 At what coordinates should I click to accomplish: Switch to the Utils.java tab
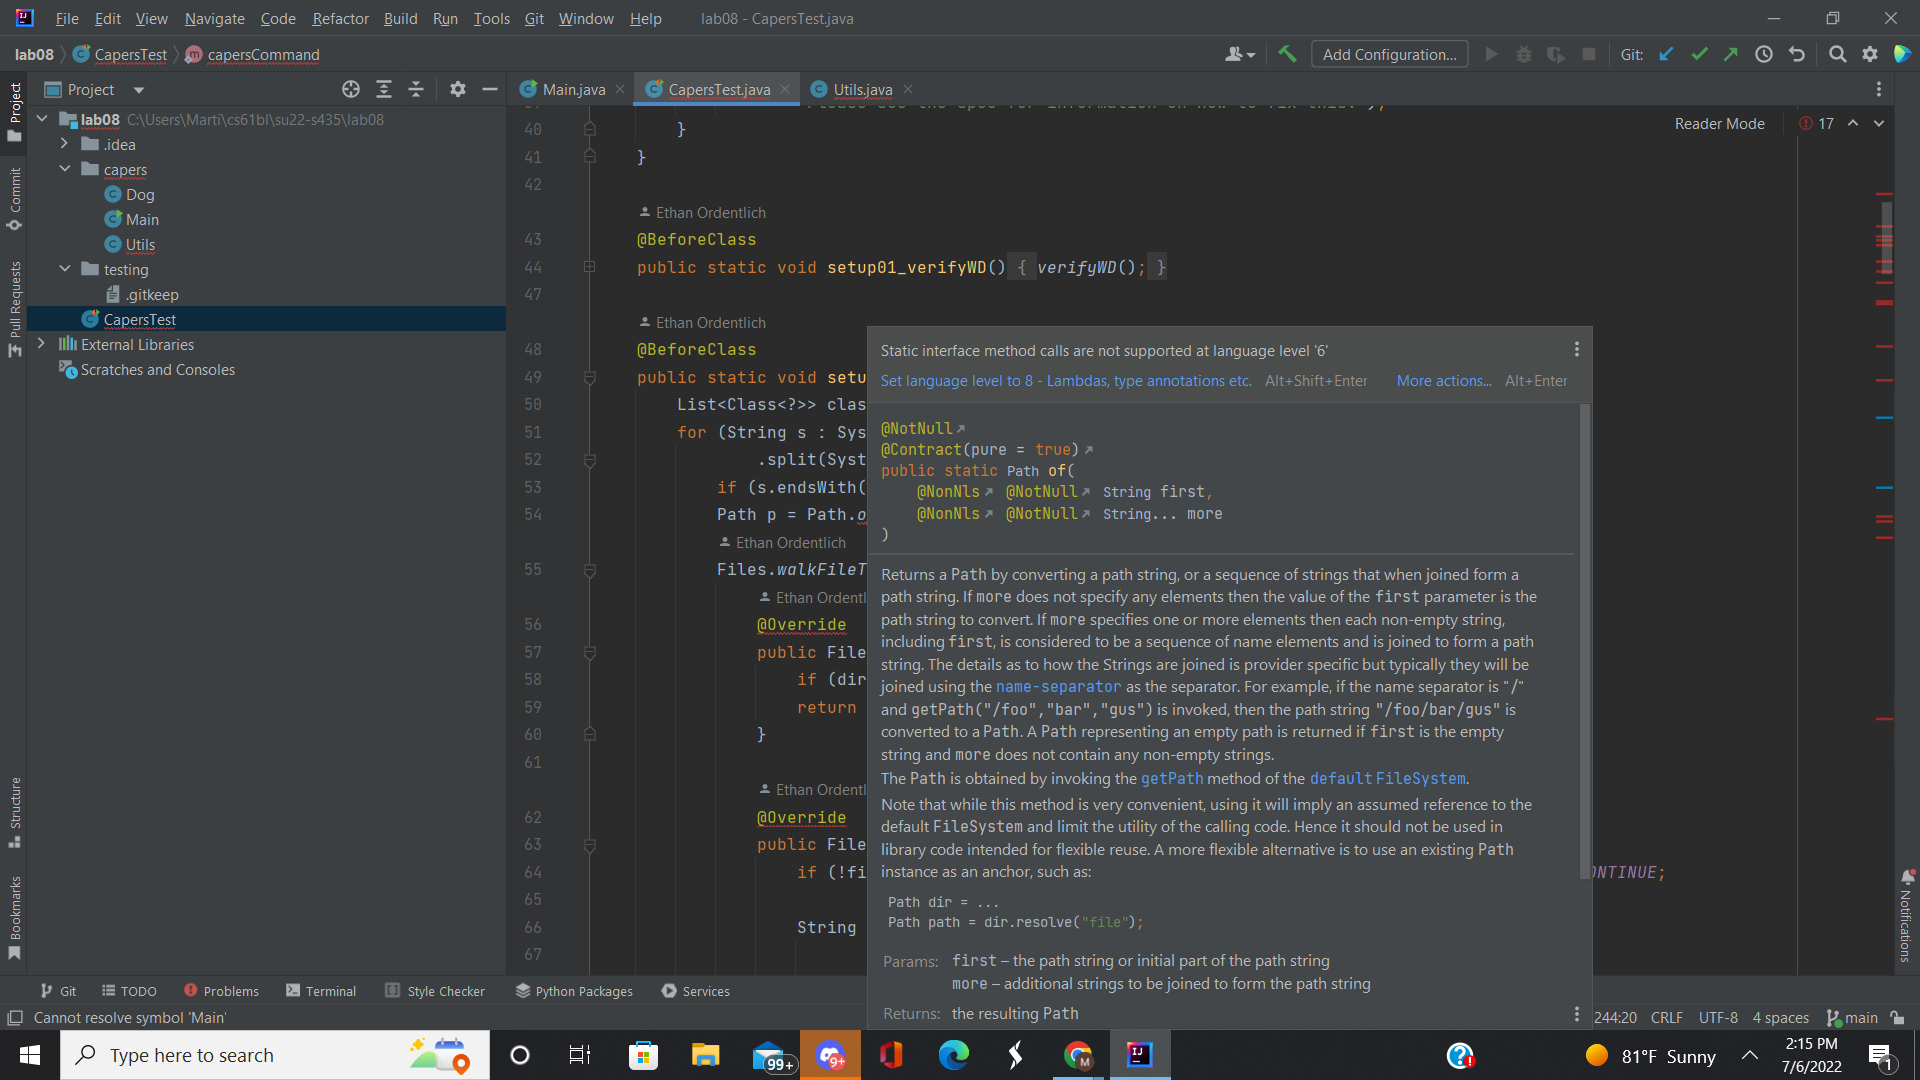(x=862, y=90)
